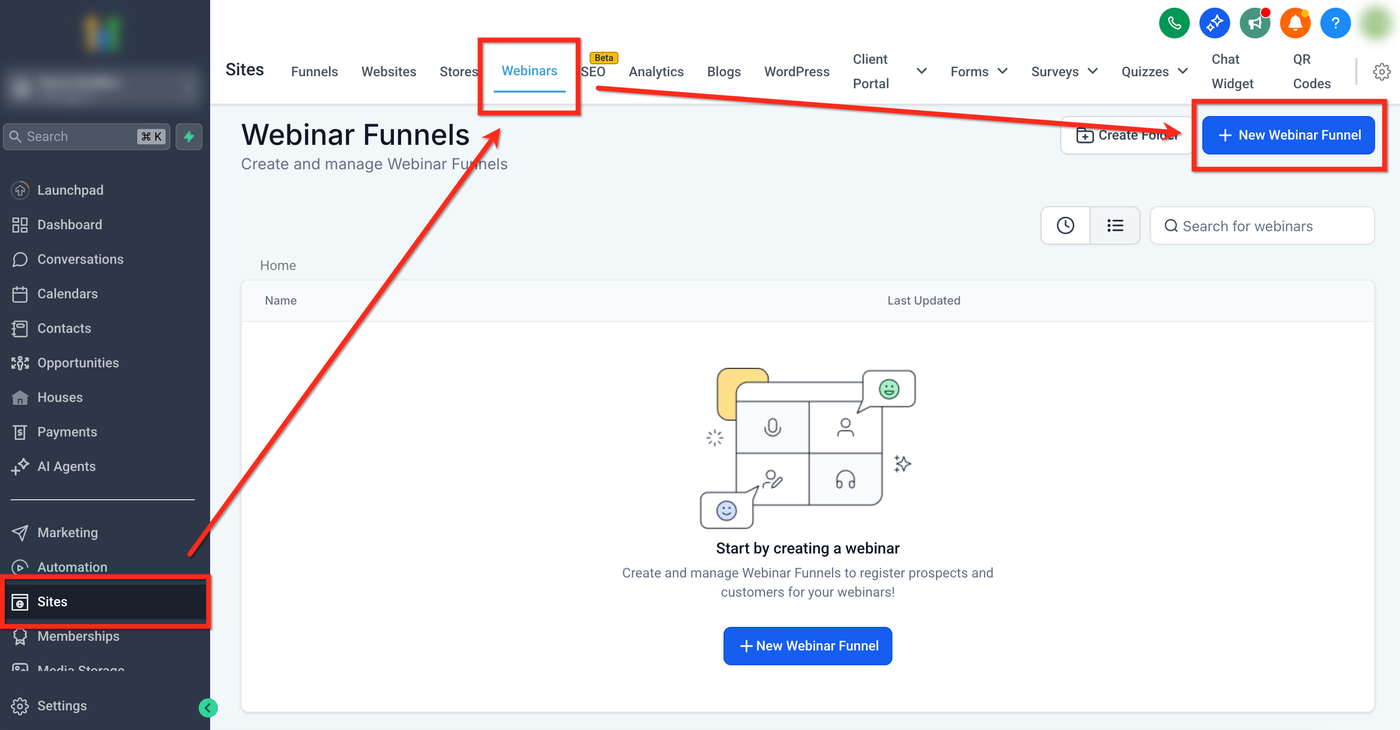Open the Sites settings gear icon

coord(1381,72)
